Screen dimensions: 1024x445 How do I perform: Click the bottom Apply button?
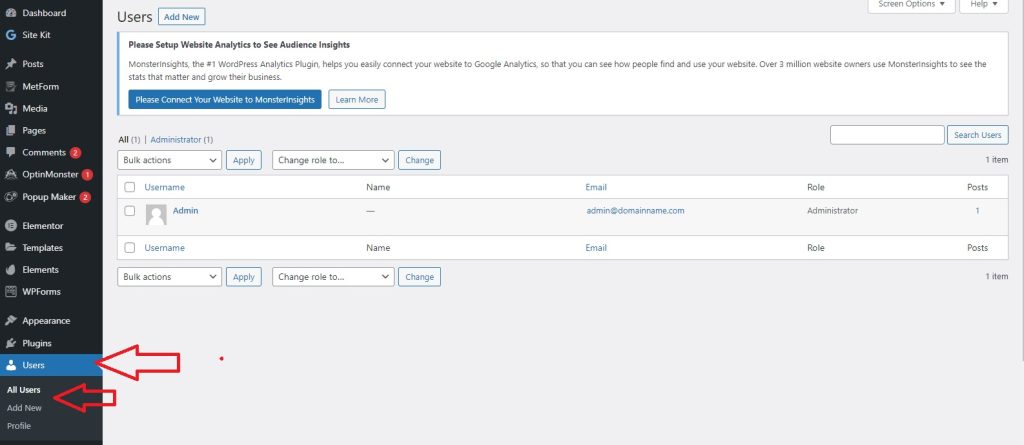point(244,277)
